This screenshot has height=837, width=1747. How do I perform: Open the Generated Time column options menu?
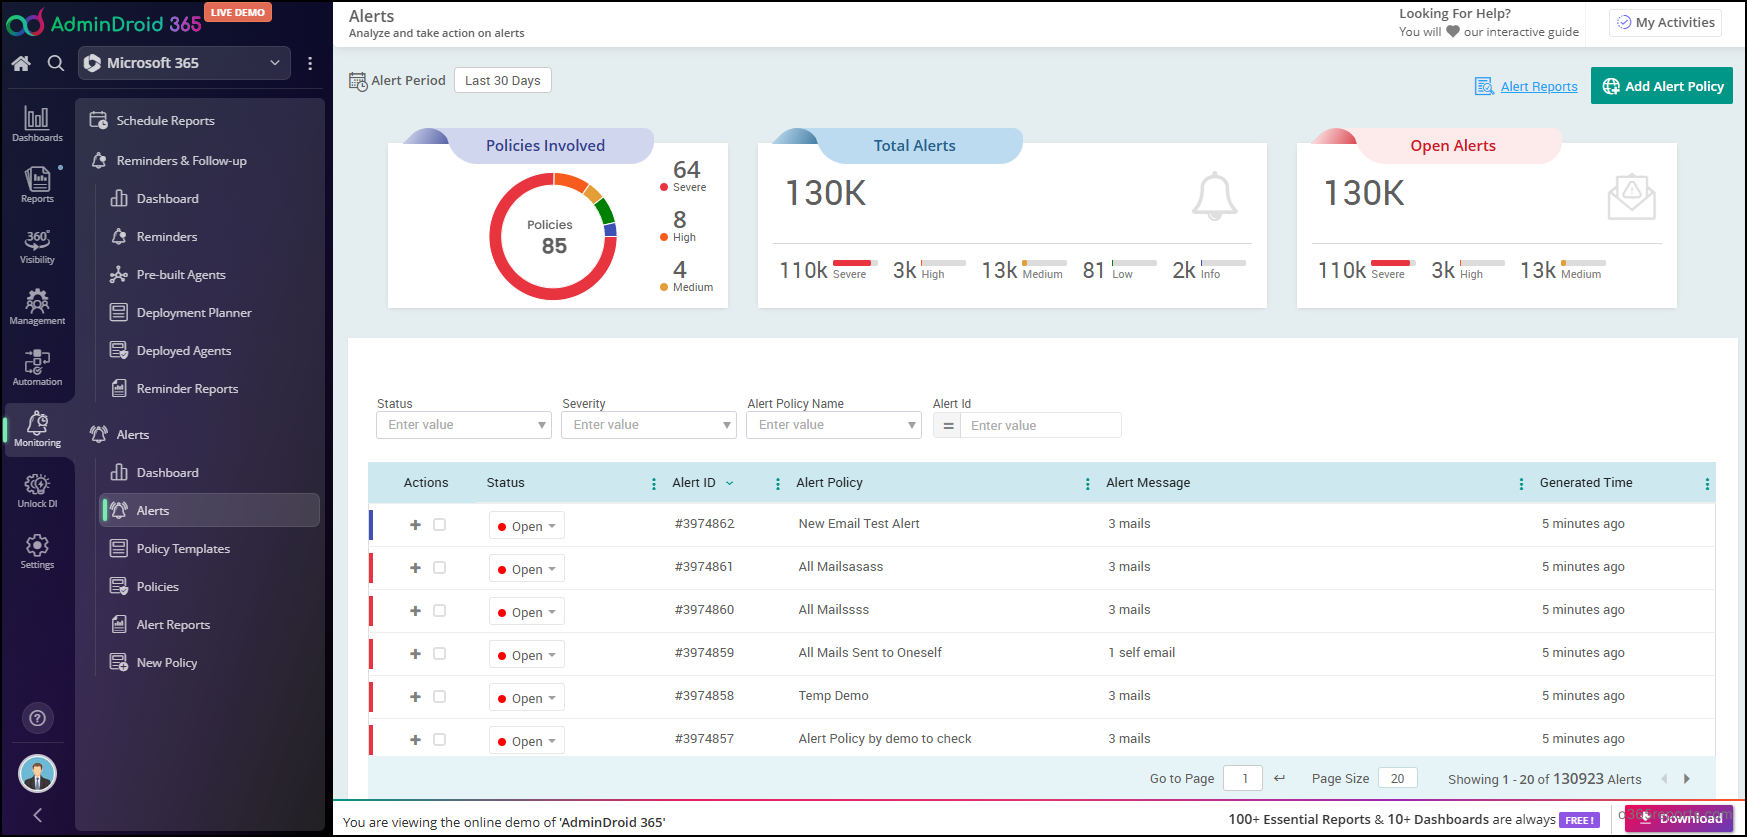(1707, 484)
